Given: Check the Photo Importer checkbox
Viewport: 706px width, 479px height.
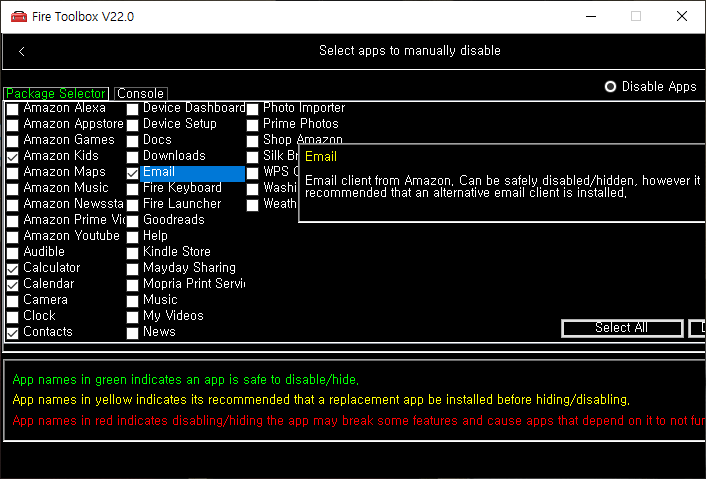Looking at the screenshot, I should (x=253, y=109).
